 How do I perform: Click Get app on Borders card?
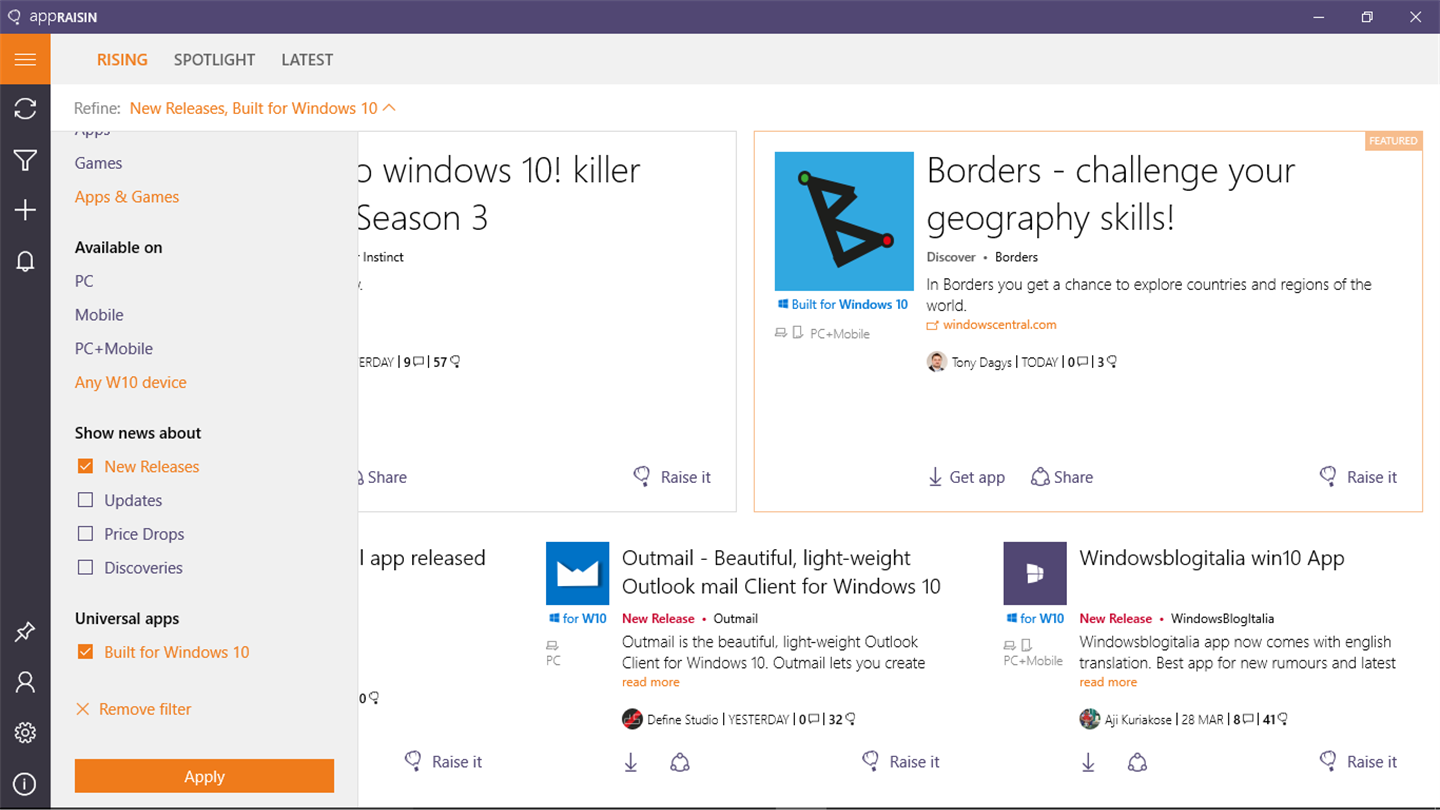point(966,477)
